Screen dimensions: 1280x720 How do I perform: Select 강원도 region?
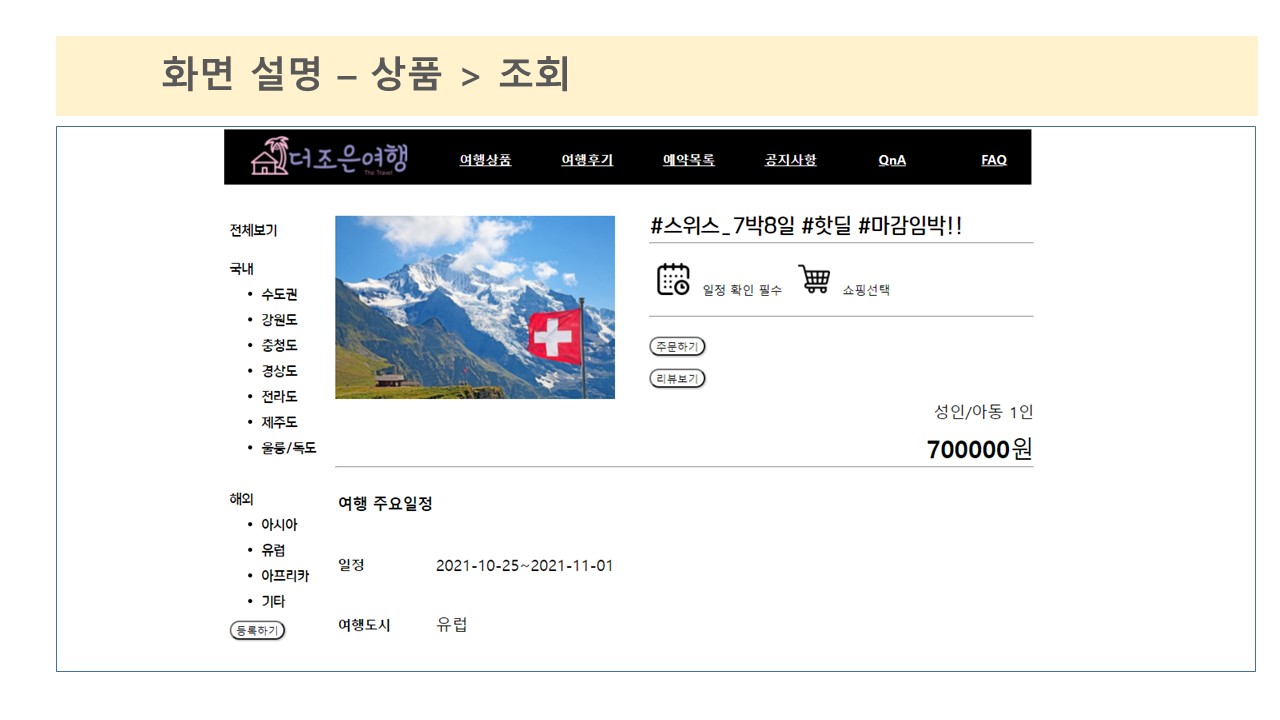coord(279,320)
